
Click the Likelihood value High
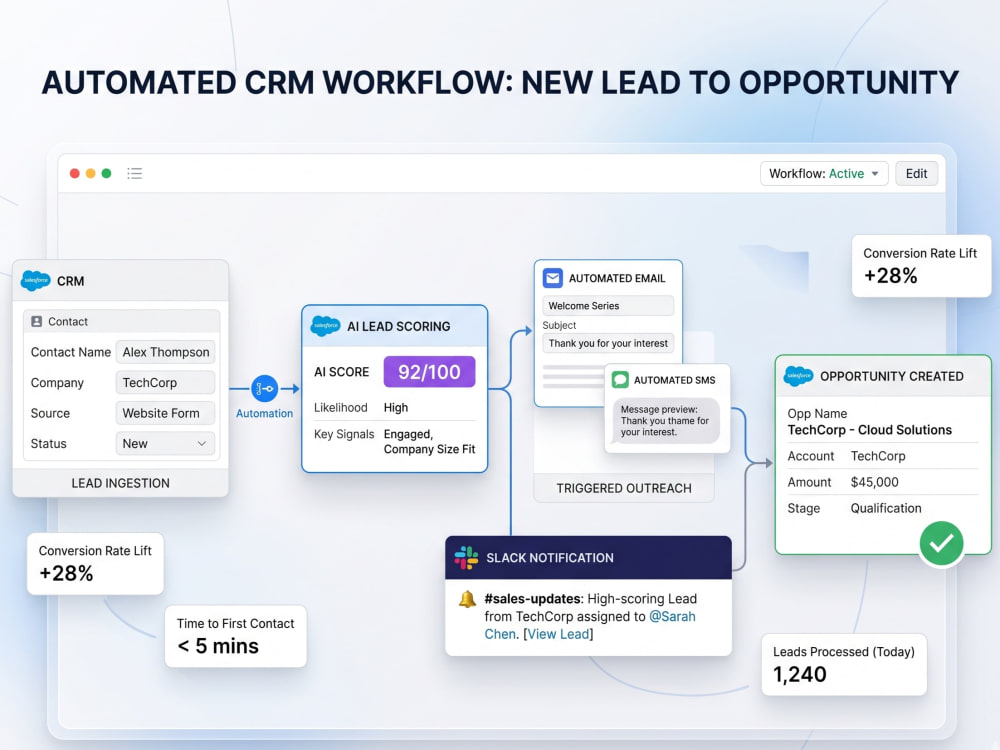coord(395,408)
